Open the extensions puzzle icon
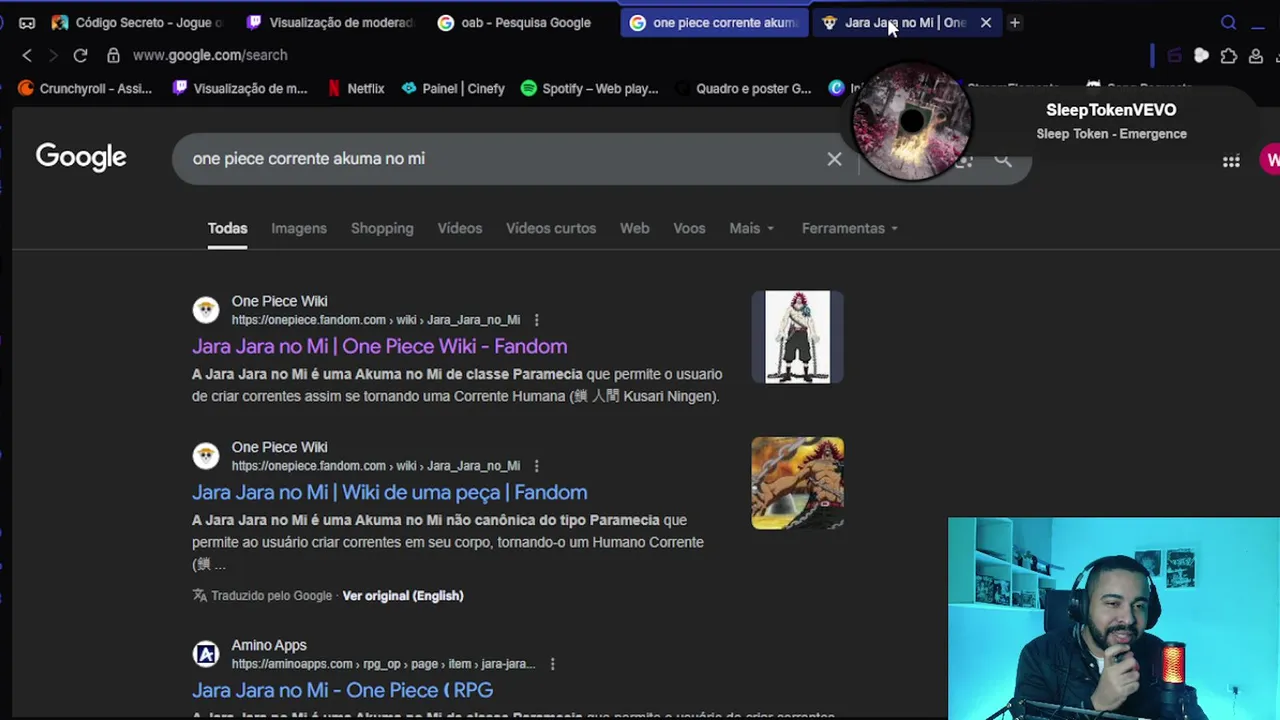This screenshot has height=720, width=1280. [1229, 56]
